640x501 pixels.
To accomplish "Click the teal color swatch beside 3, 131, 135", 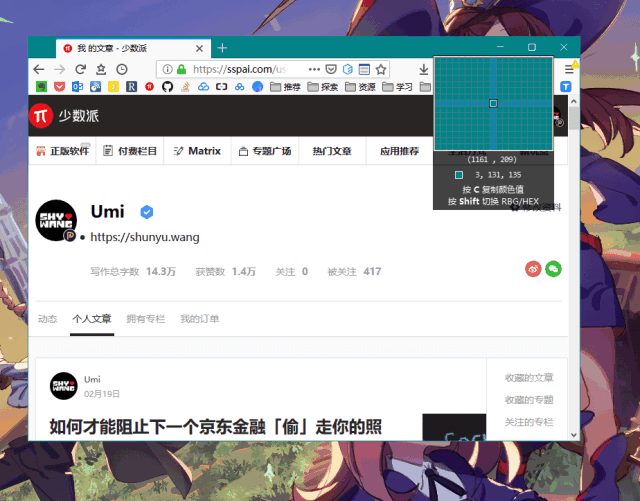I will [x=459, y=175].
